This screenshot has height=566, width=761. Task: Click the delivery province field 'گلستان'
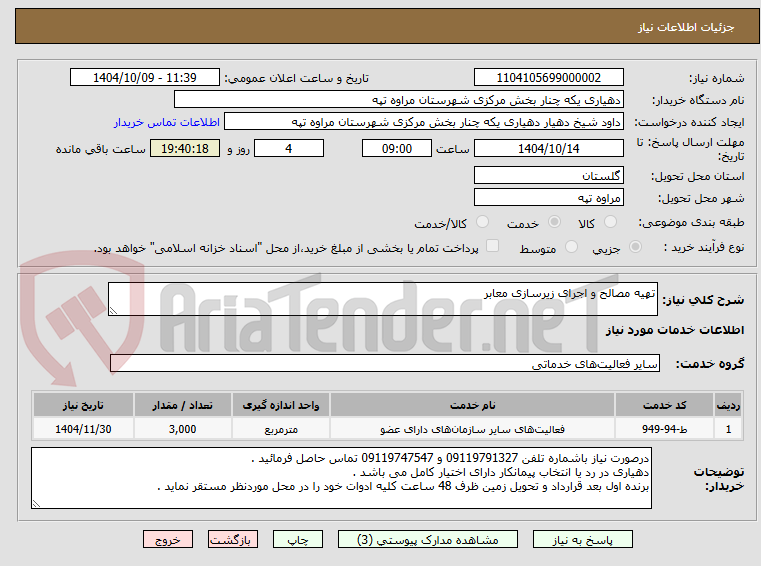point(548,175)
